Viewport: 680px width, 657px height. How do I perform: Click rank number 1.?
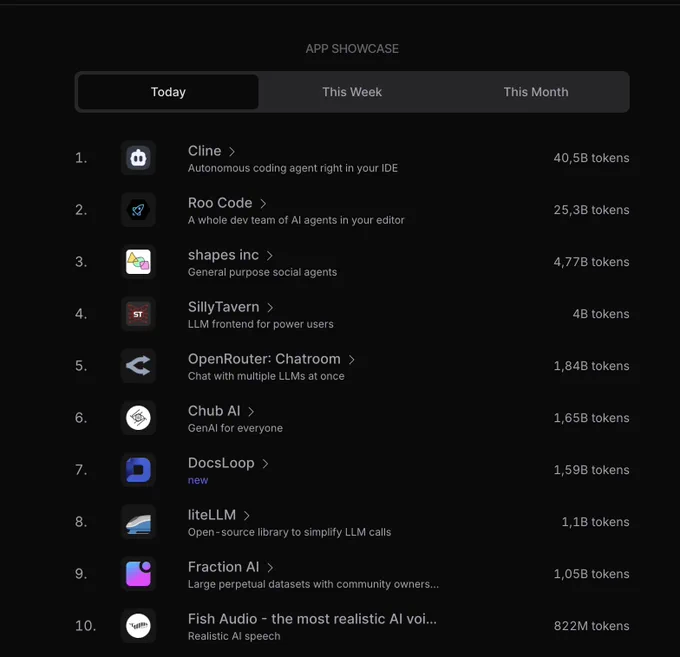pyautogui.click(x=81, y=158)
